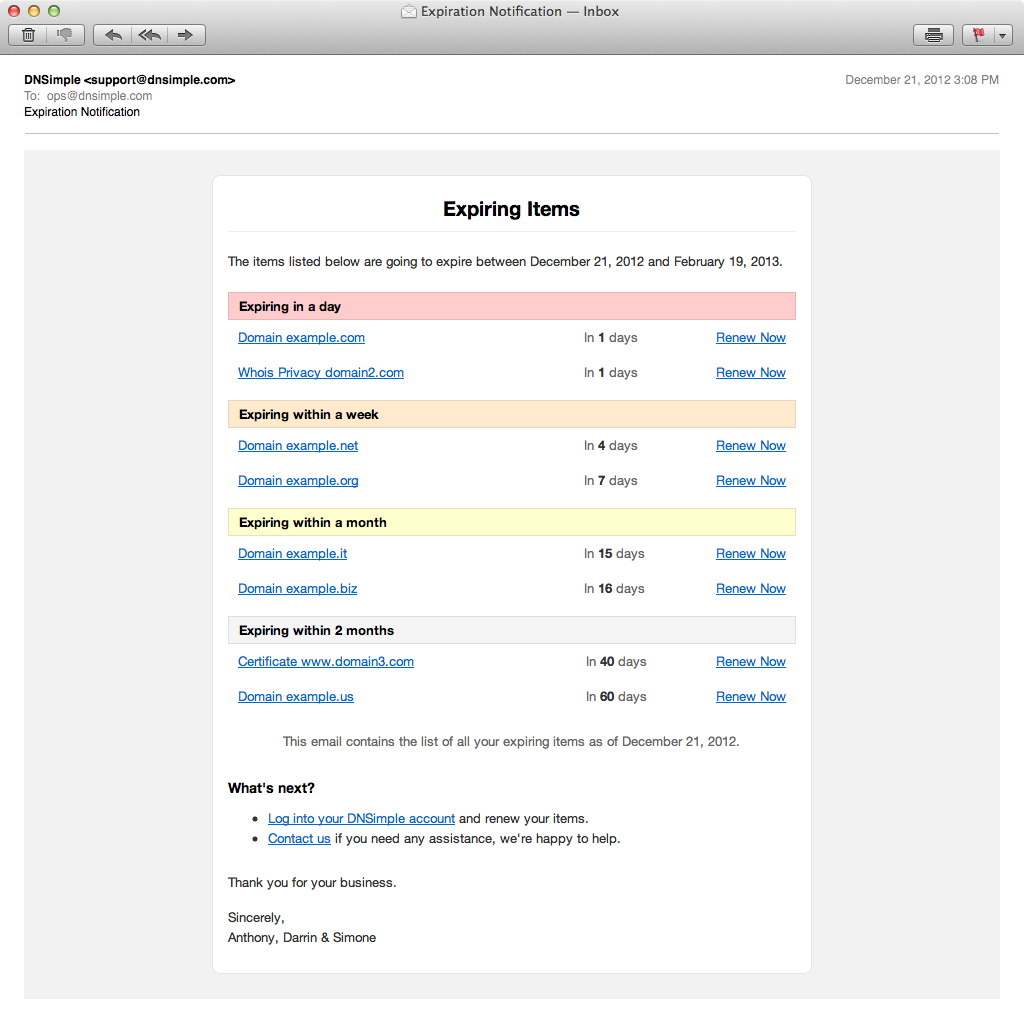Viewport: 1024px width, 1021px height.
Task: Open the Domain example.us link
Action: coord(295,696)
